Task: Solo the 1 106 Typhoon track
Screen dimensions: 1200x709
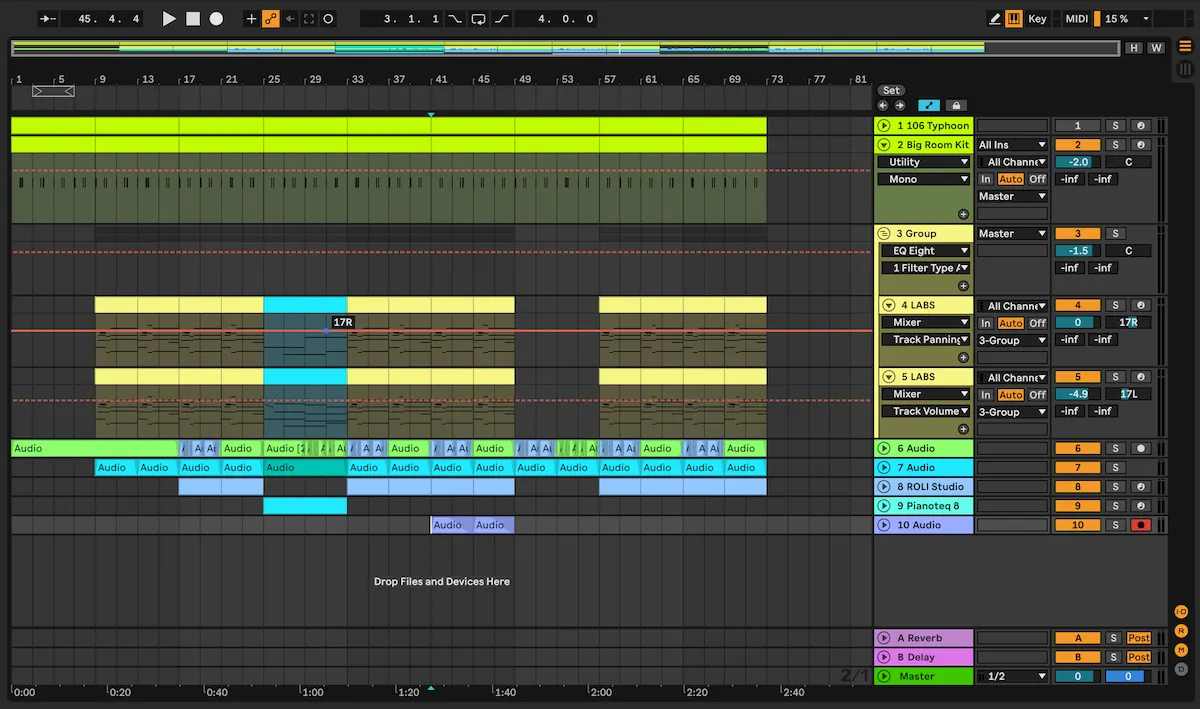Action: 1114,126
